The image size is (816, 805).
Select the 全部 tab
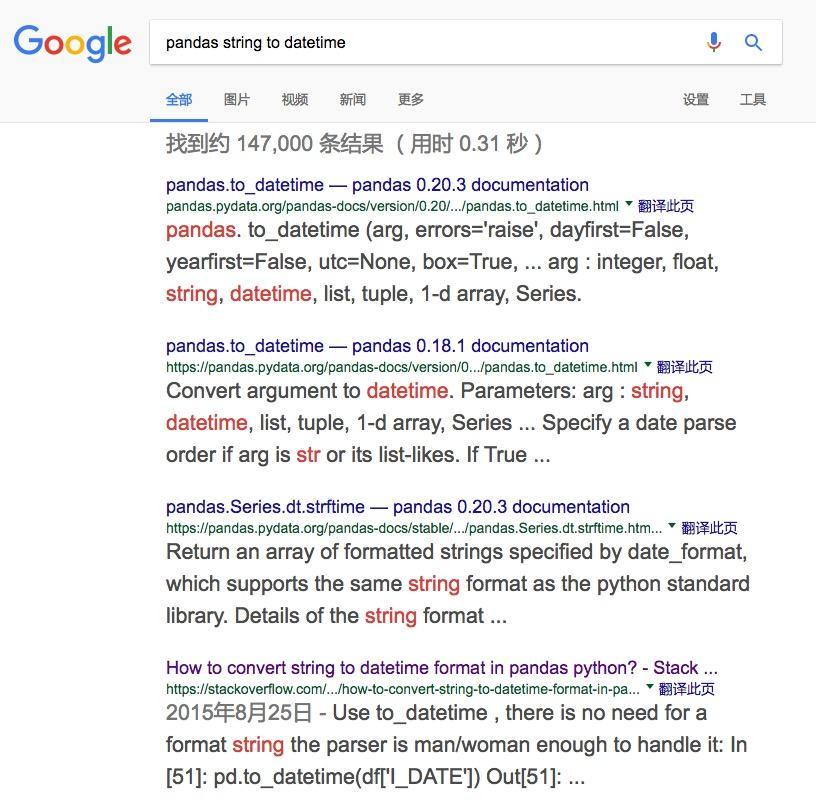[179, 99]
